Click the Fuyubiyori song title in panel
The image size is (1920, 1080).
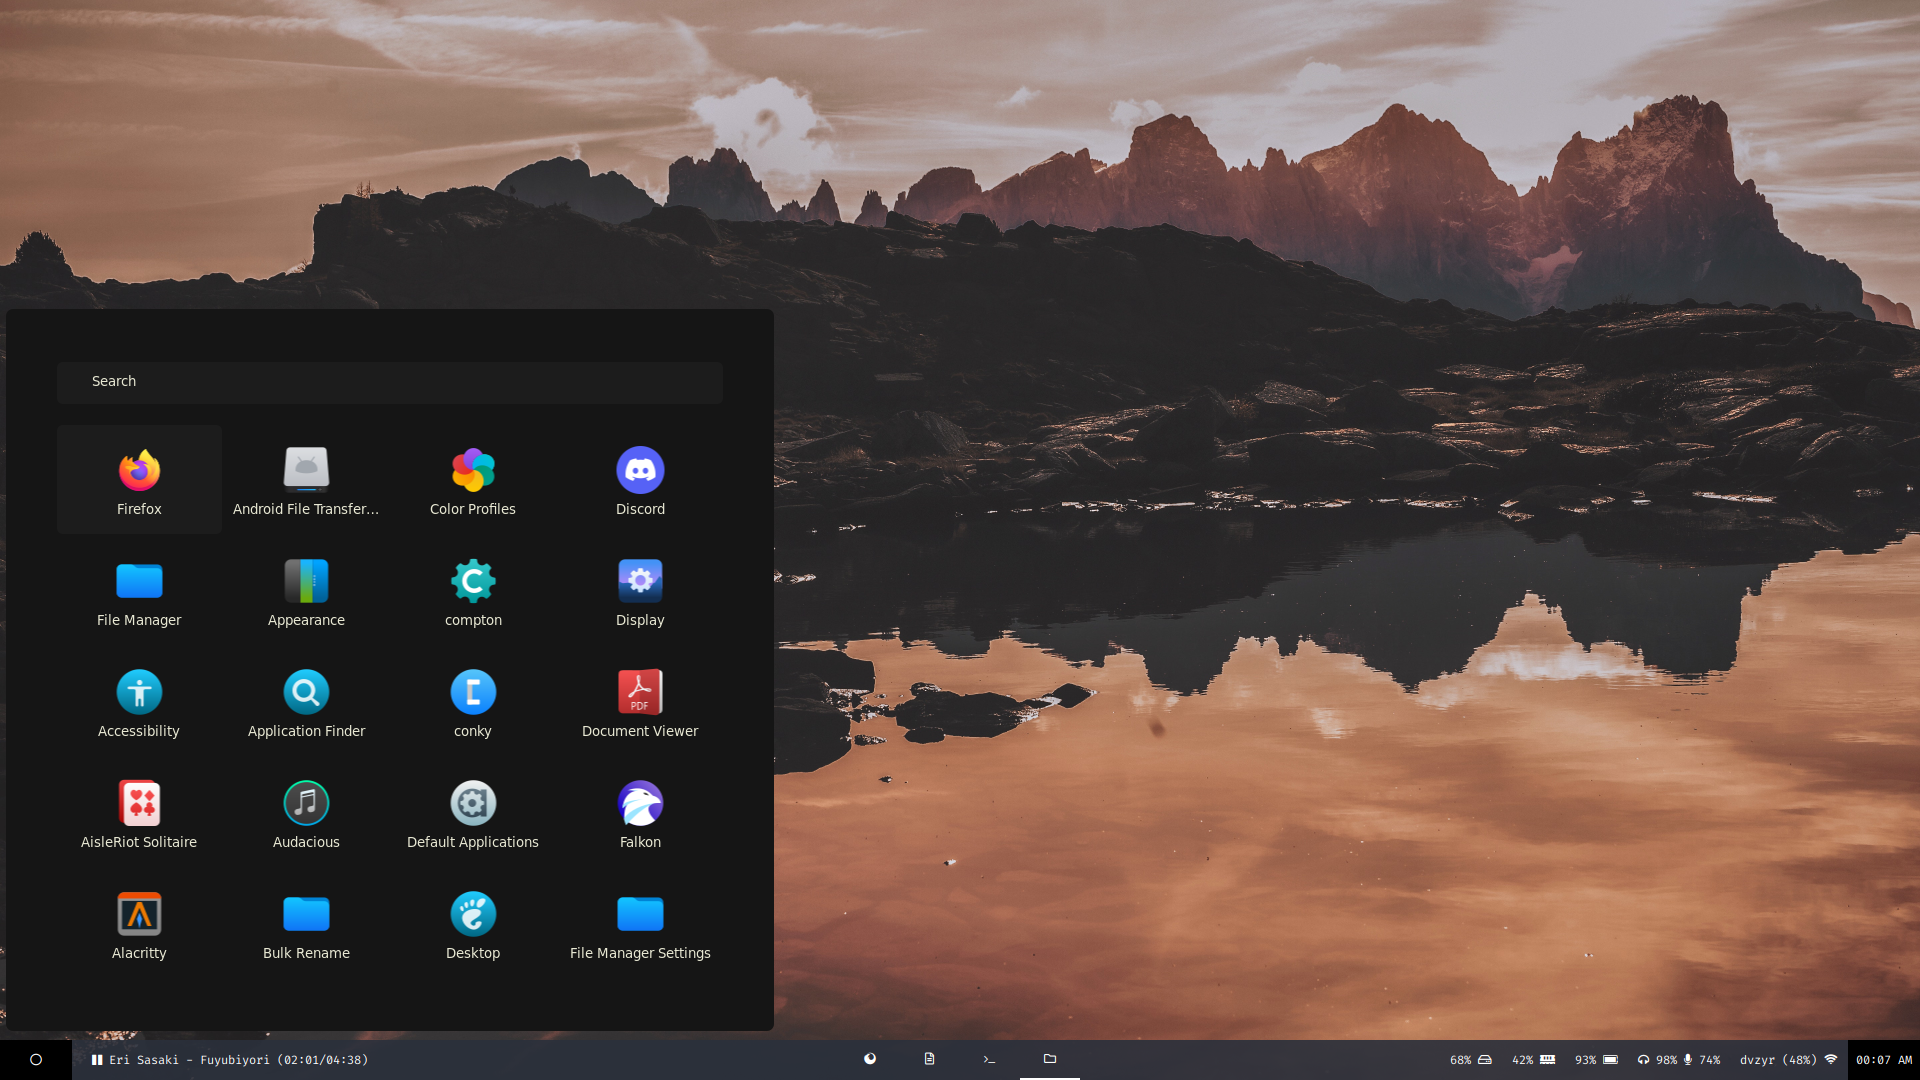pyautogui.click(x=234, y=1060)
